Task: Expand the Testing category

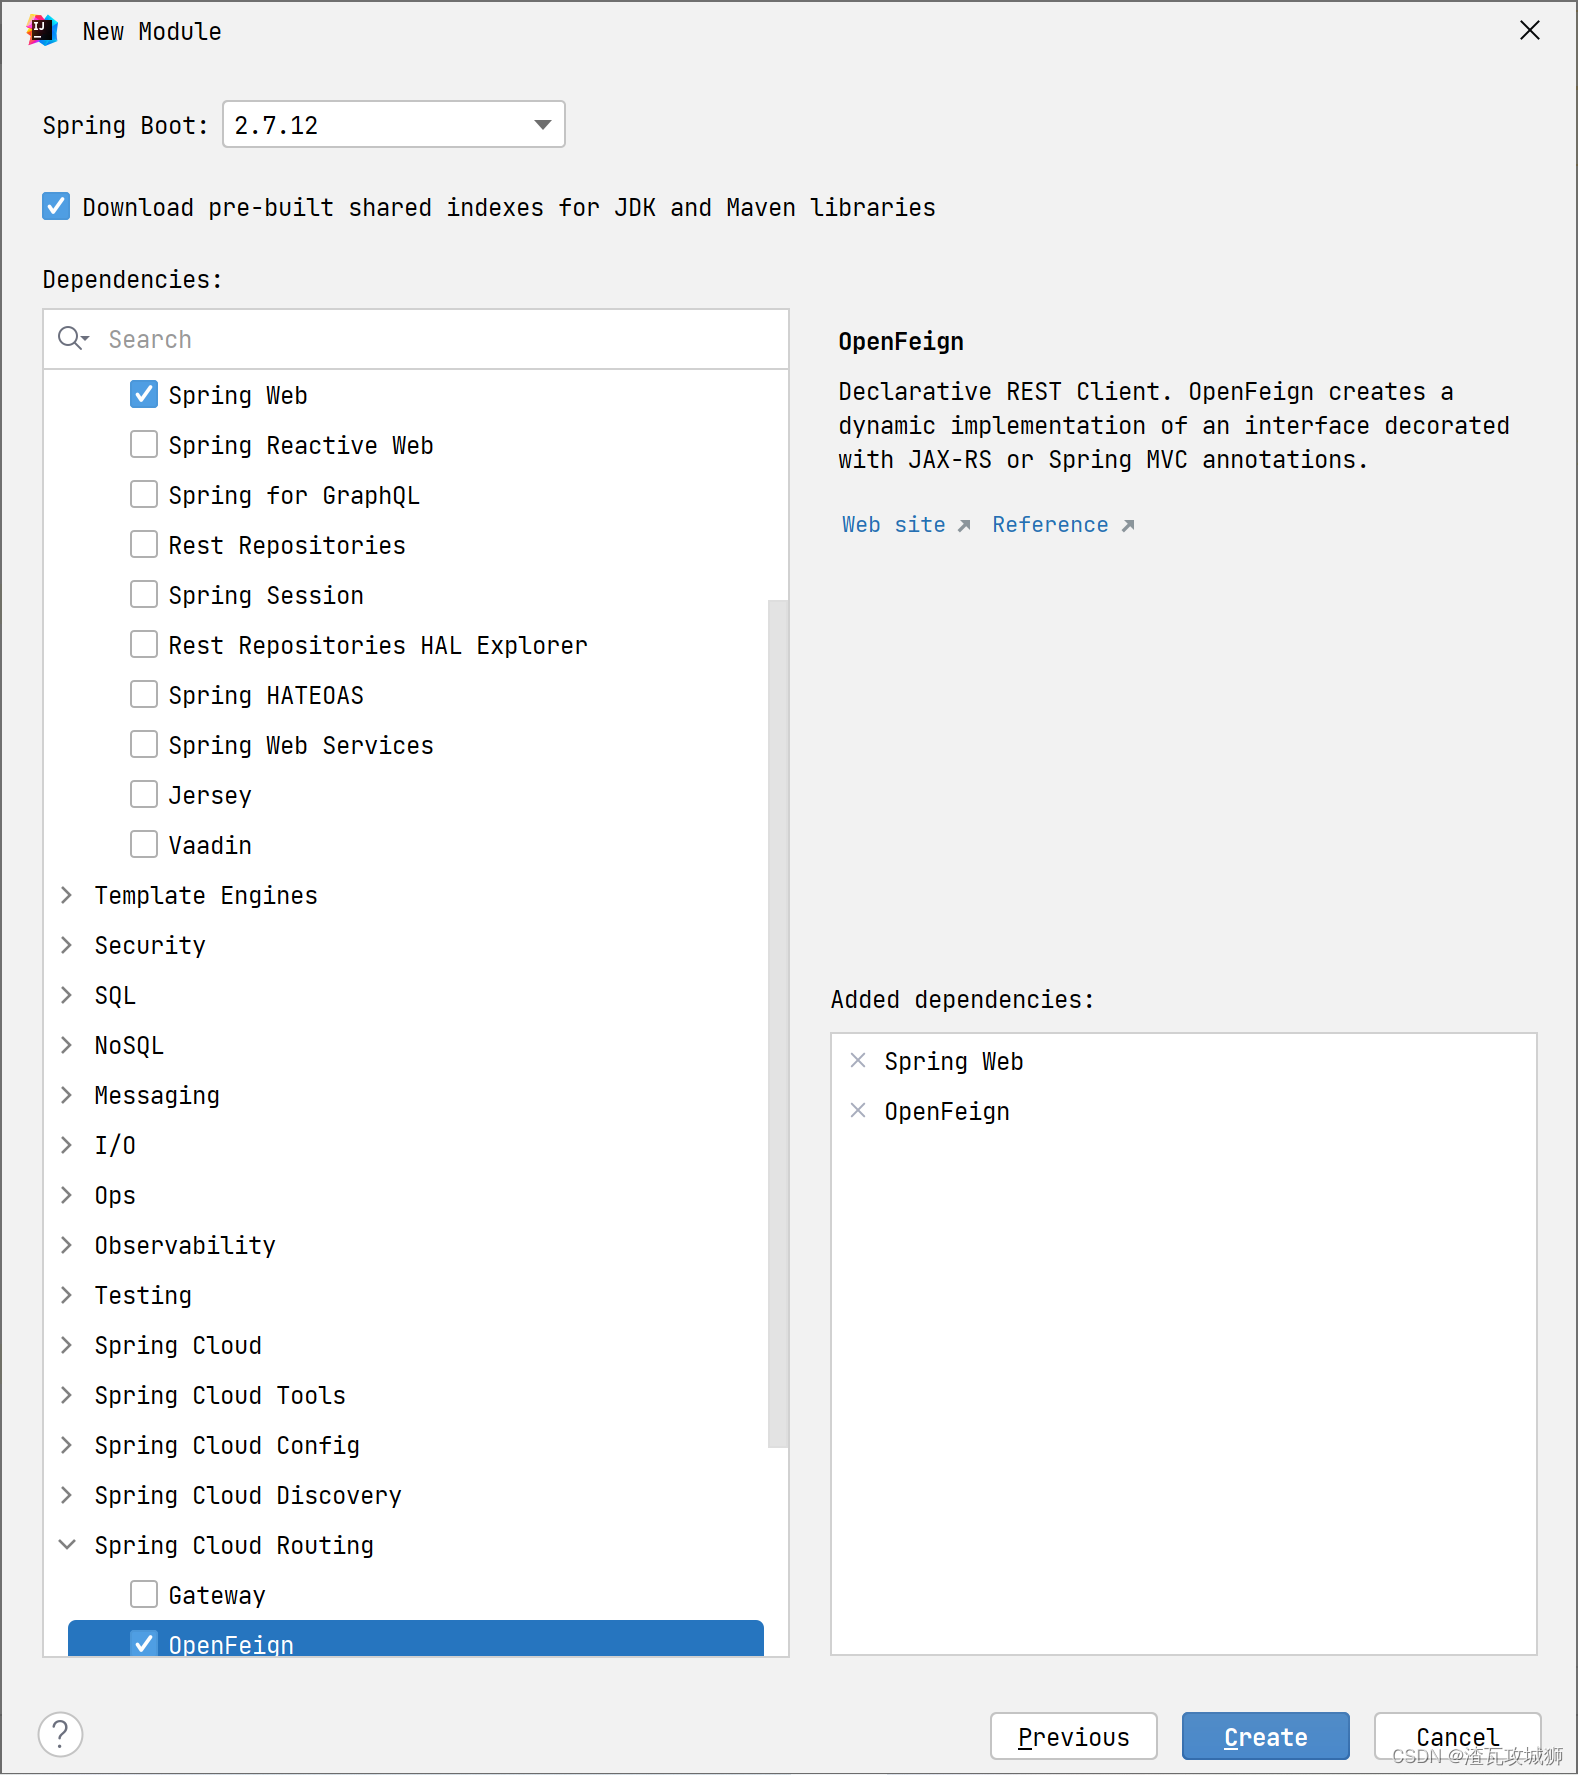Action: tap(67, 1295)
